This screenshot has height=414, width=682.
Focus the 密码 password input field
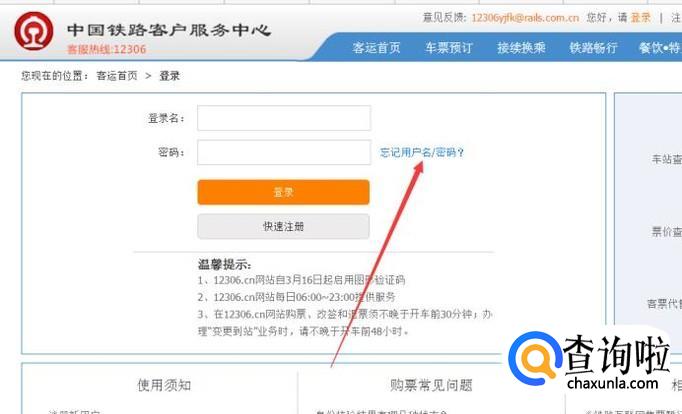pos(284,152)
